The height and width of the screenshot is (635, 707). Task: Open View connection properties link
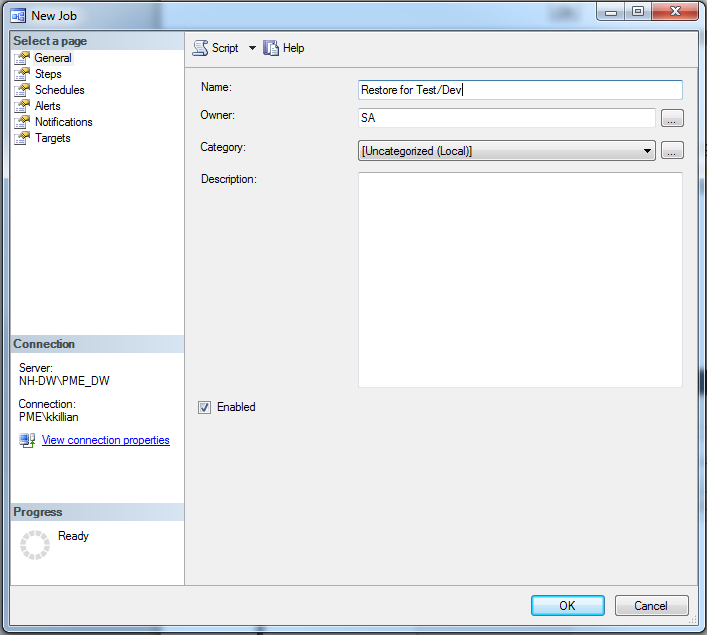pyautogui.click(x=106, y=440)
